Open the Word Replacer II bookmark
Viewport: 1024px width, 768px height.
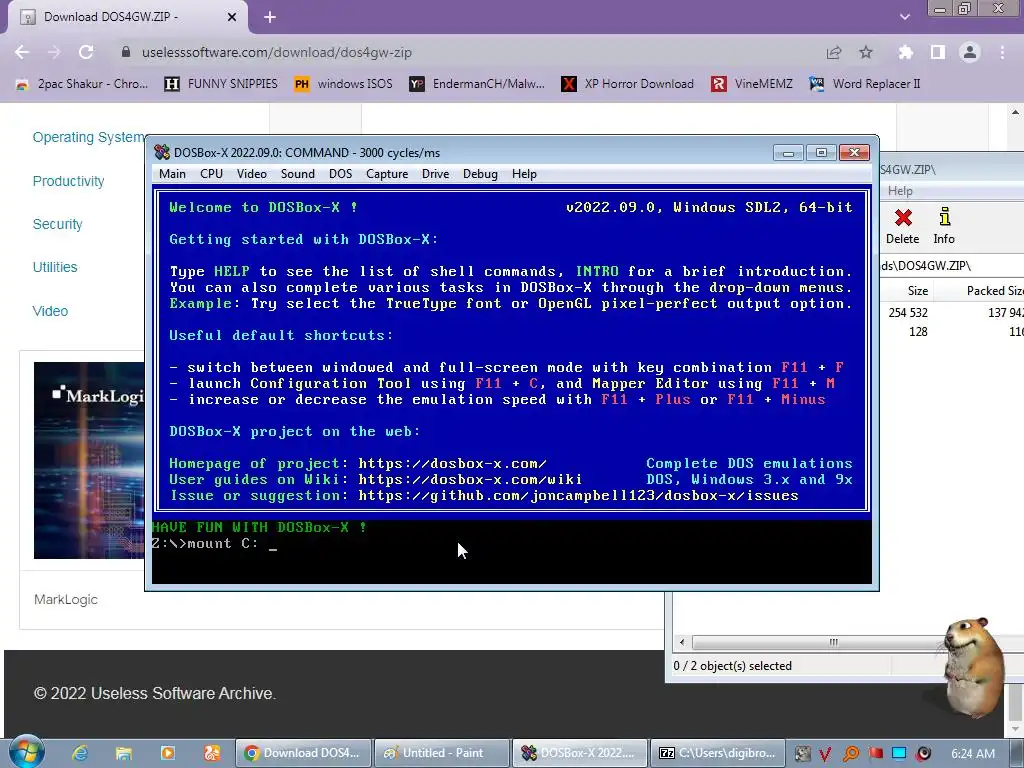(865, 84)
